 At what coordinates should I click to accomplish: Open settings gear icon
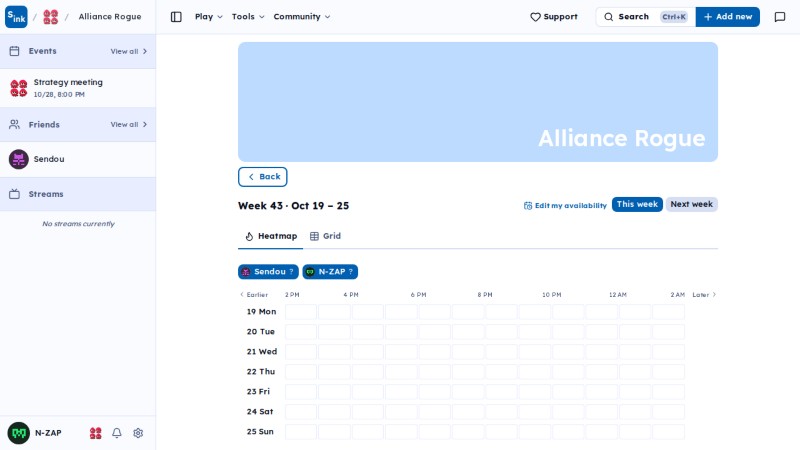pyautogui.click(x=138, y=433)
